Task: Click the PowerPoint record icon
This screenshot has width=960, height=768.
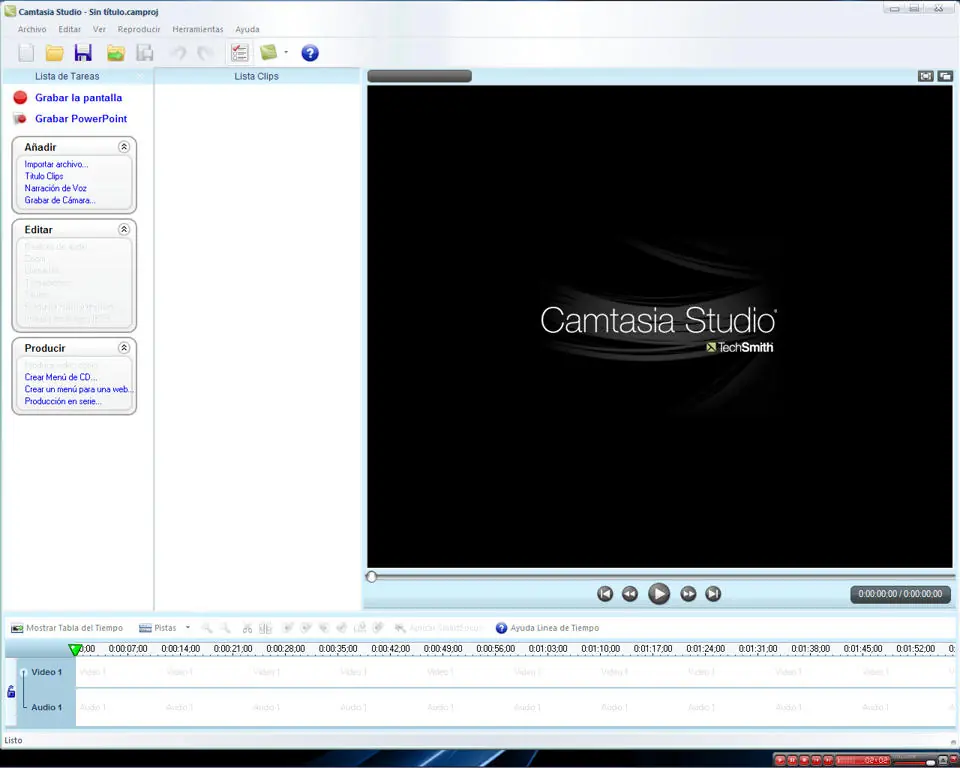Action: [x=20, y=119]
